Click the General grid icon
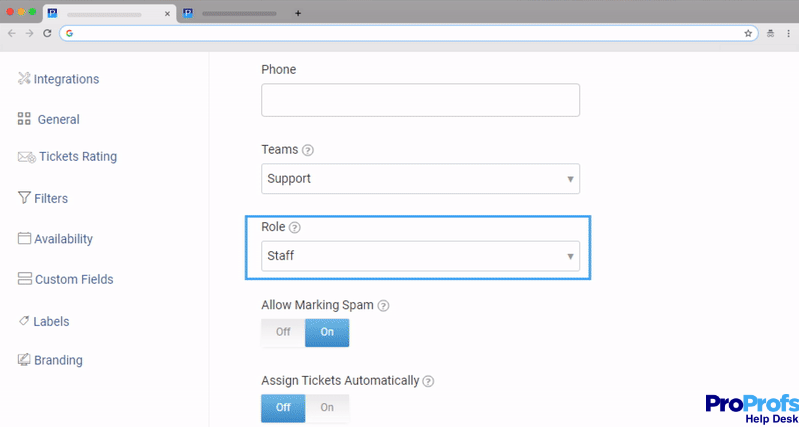This screenshot has width=799, height=427. tap(24, 119)
